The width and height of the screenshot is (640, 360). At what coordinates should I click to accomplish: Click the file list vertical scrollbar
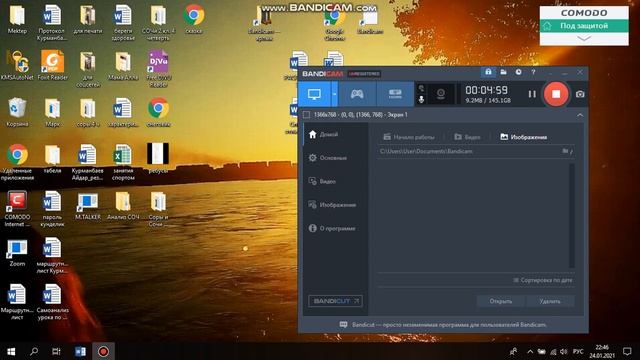pyautogui.click(x=571, y=216)
